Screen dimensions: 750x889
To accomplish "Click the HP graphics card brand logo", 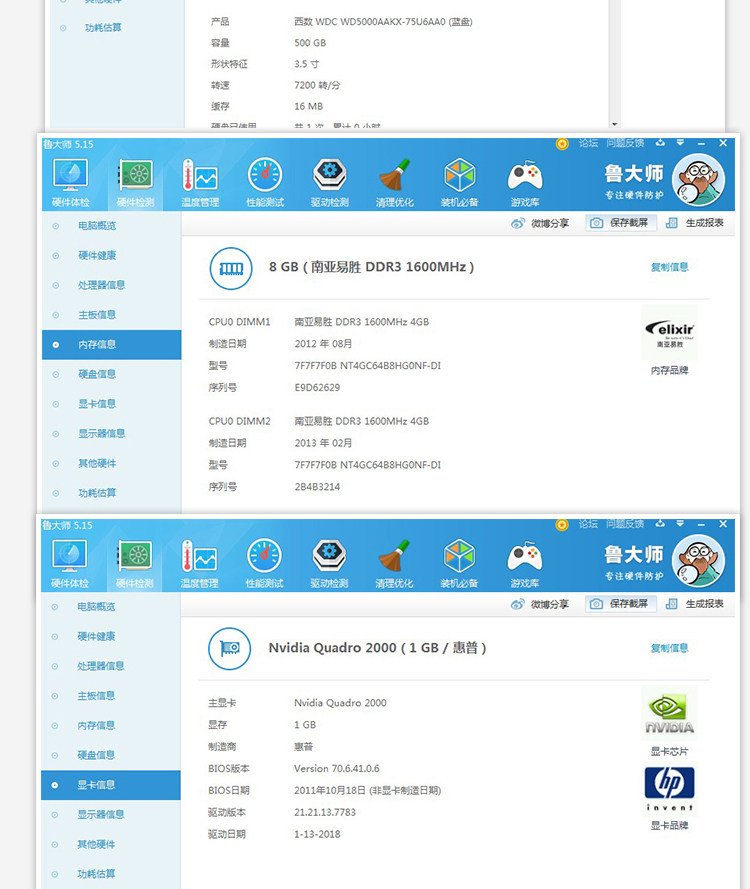I will tap(670, 789).
